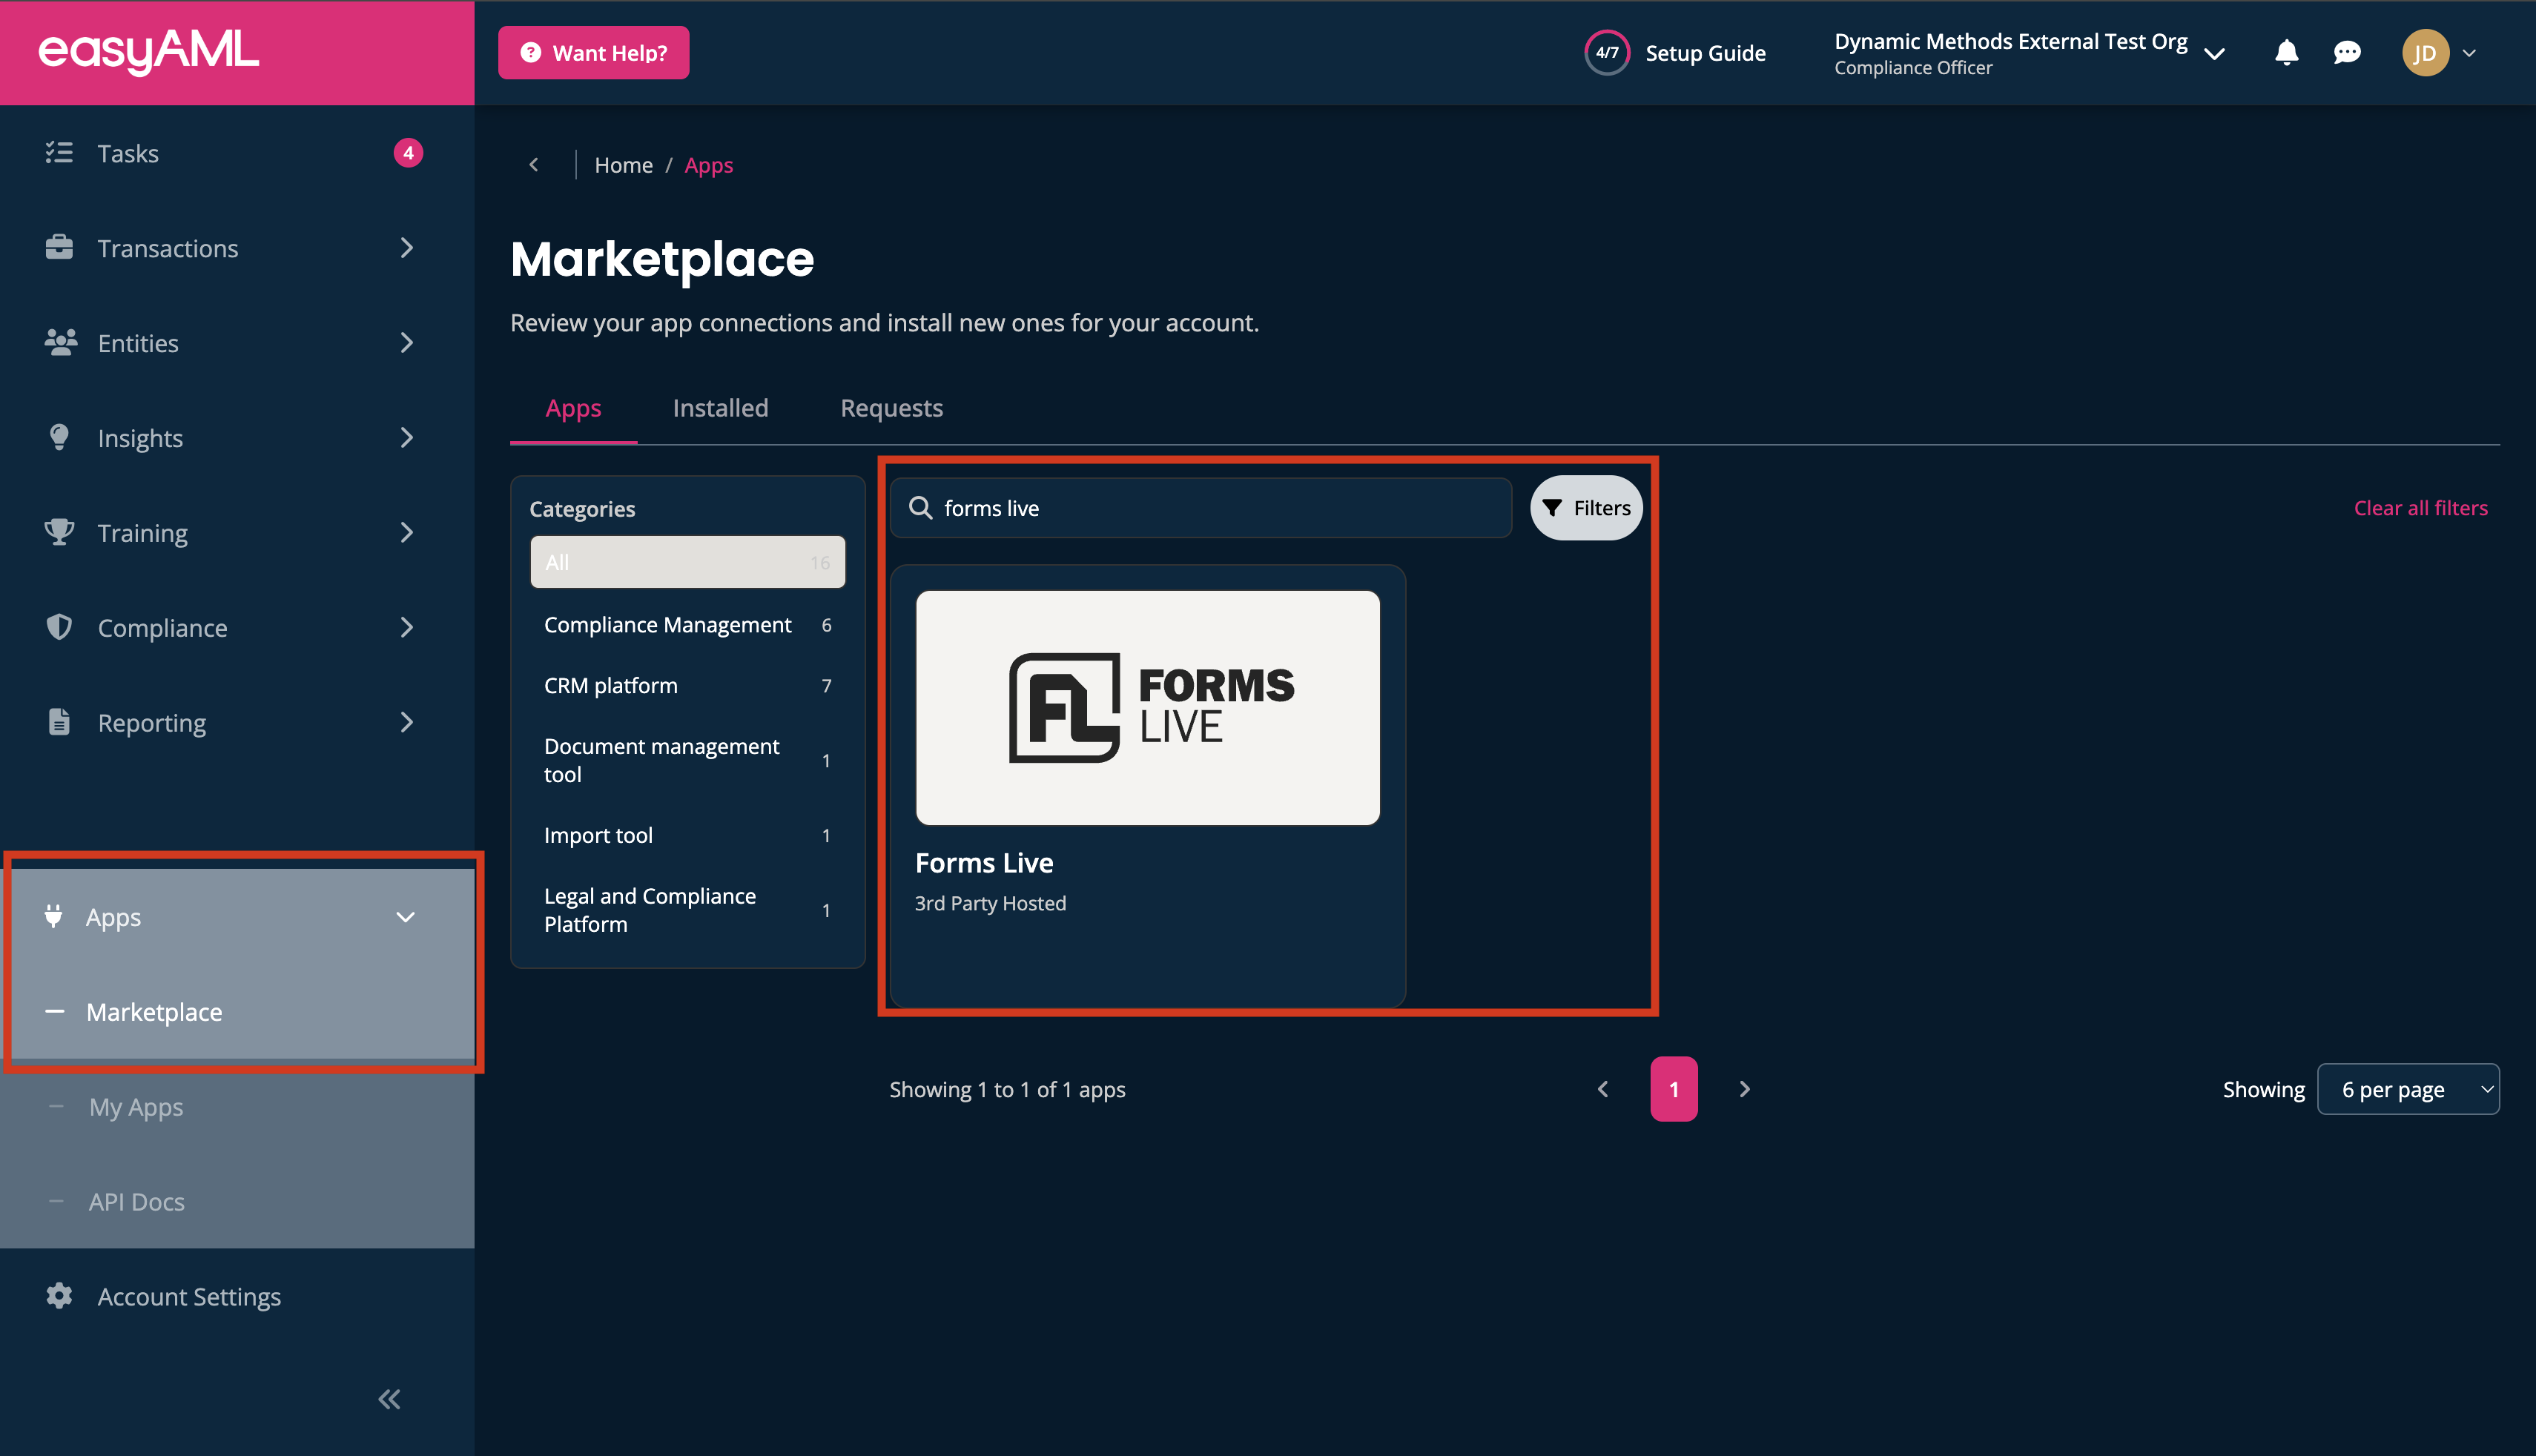This screenshot has height=1456, width=2536.
Task: Expand the Compliance menu chevron
Action: click(406, 628)
